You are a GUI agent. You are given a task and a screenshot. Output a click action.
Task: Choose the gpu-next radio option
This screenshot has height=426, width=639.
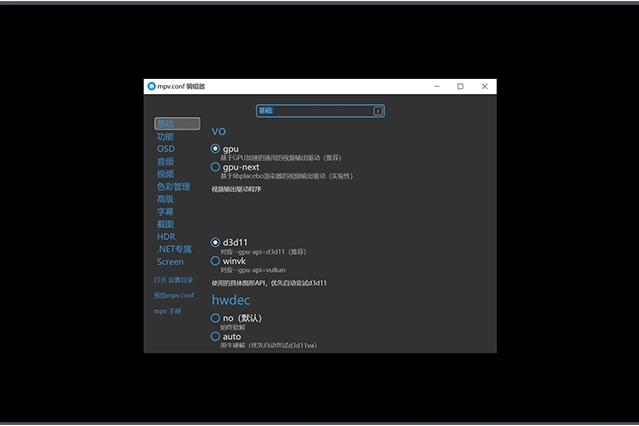[215, 167]
